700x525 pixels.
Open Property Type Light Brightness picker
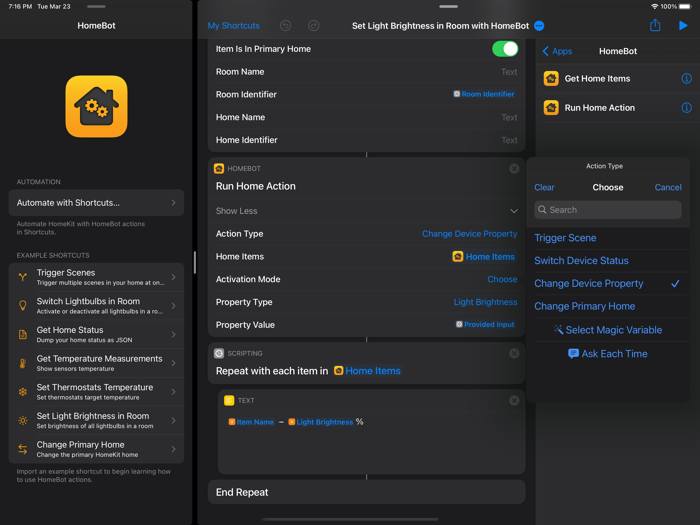point(485,302)
